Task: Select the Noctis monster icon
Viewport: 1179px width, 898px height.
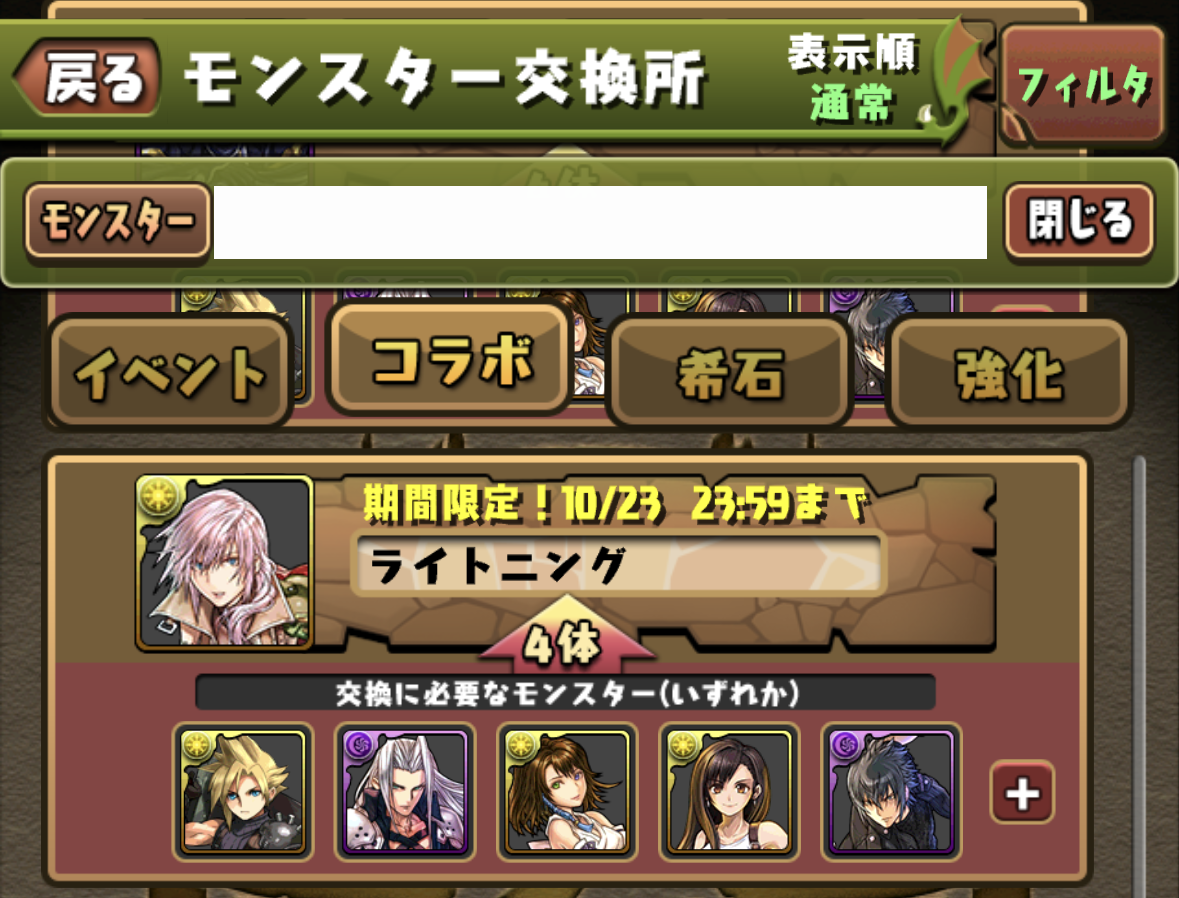Action: pos(891,792)
